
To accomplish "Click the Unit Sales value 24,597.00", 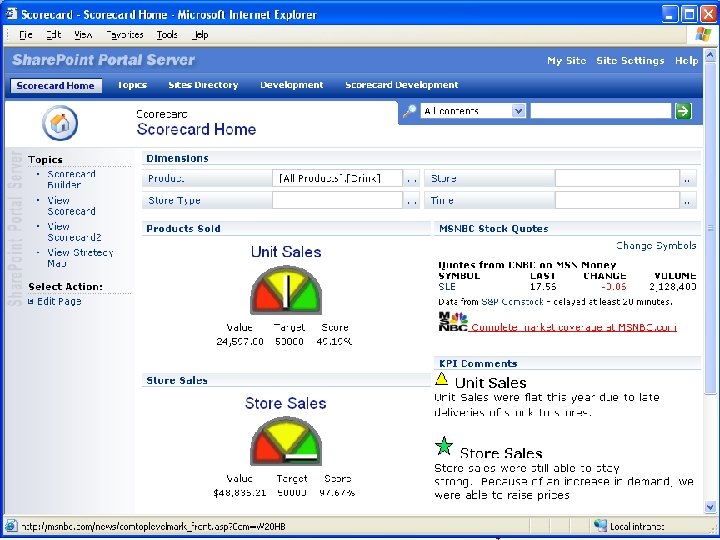I will click(x=240, y=342).
